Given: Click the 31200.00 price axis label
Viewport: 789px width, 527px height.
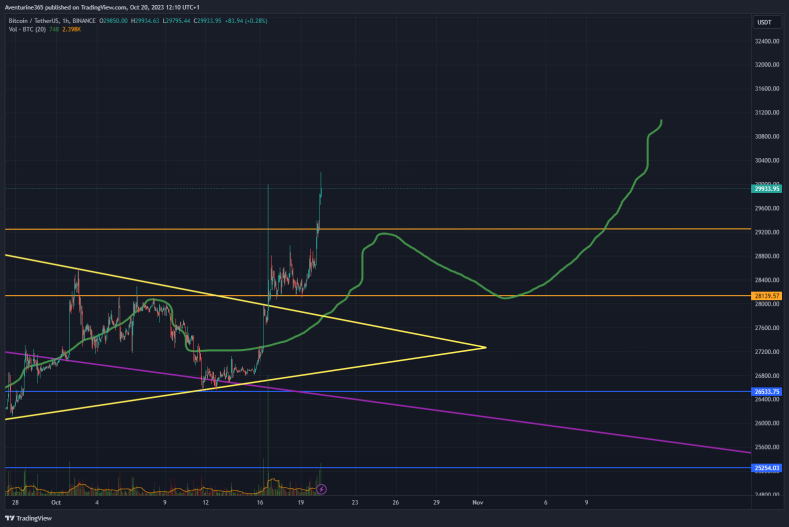Looking at the screenshot, I should tap(767, 113).
